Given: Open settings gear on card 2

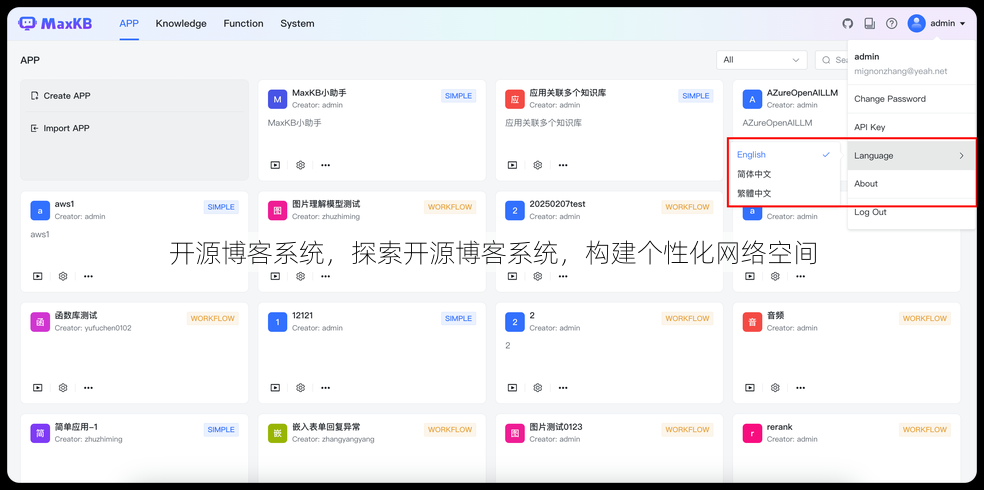Looking at the screenshot, I should click(538, 388).
